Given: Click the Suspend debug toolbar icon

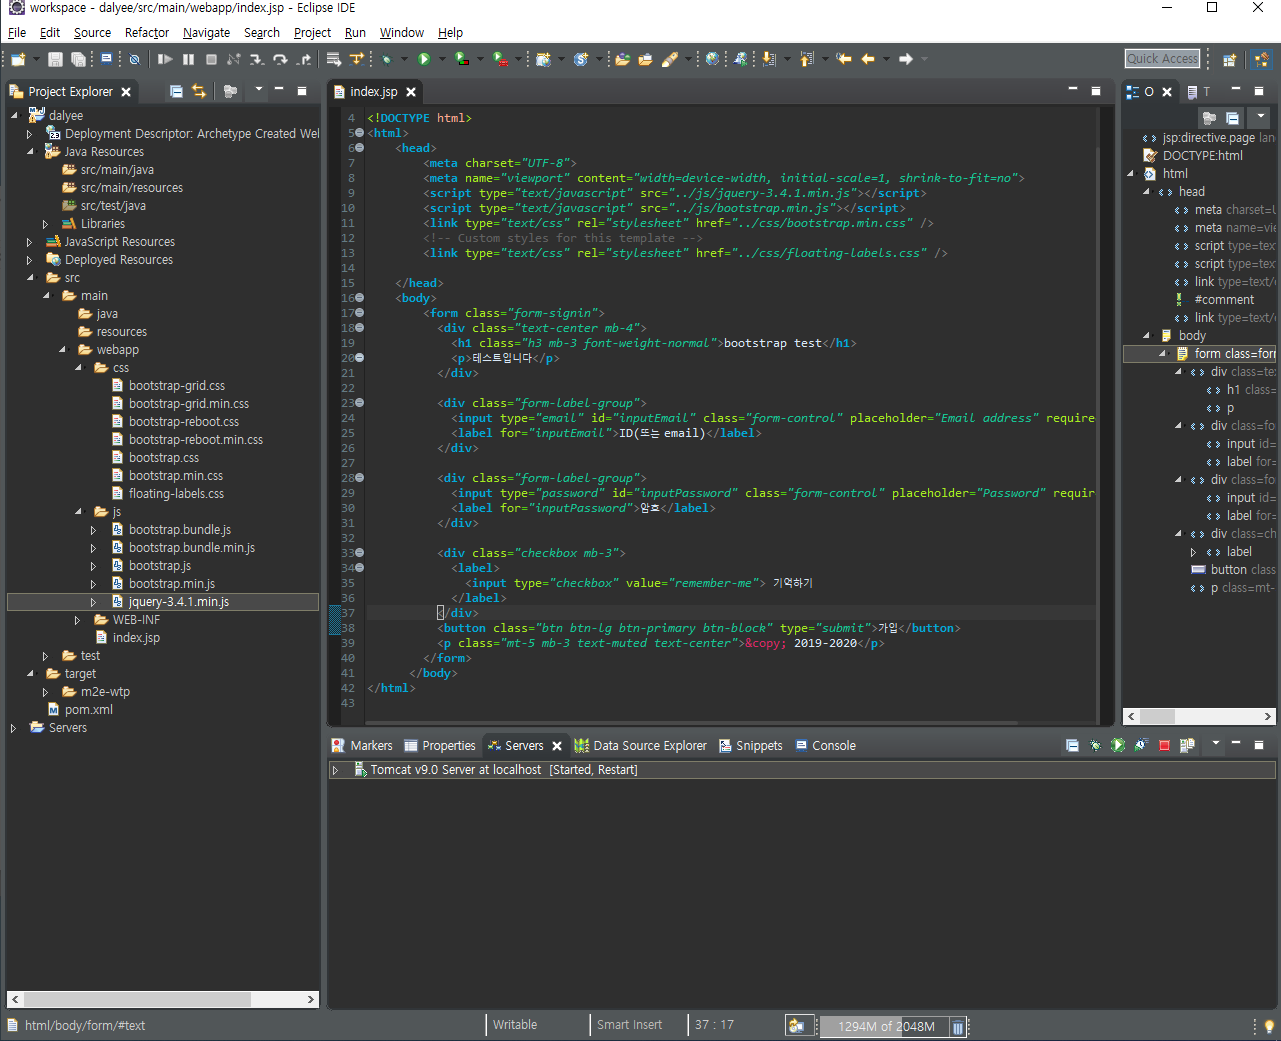Looking at the screenshot, I should (188, 59).
